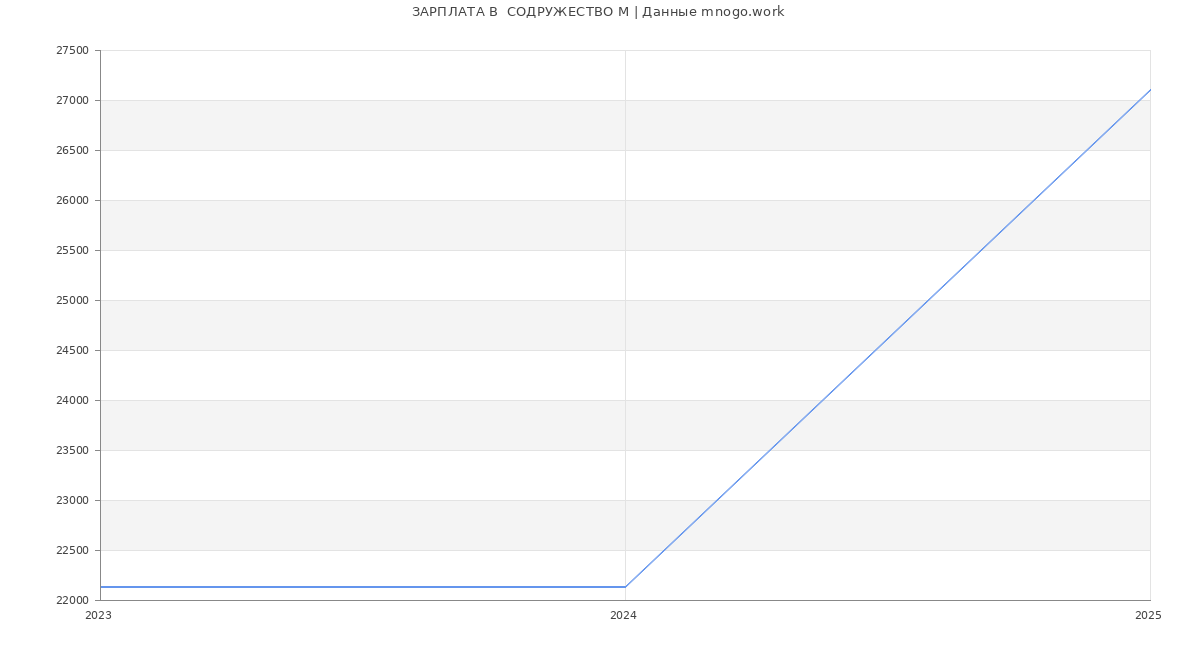1200x650 pixels.
Task: Click the 26500 y-axis tick label
Action: (72, 151)
